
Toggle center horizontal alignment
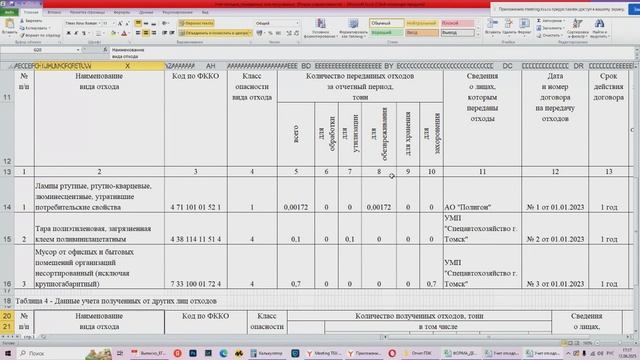[146, 33]
